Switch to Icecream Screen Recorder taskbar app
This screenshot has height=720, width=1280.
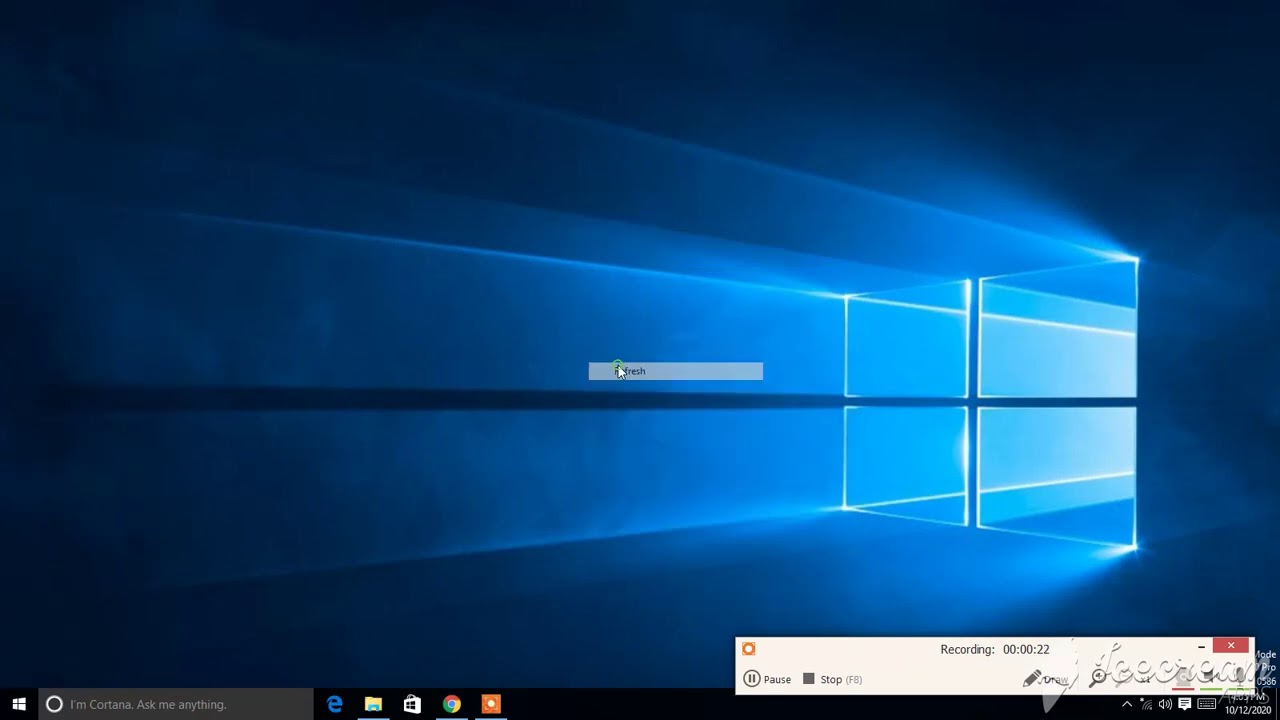coord(490,704)
